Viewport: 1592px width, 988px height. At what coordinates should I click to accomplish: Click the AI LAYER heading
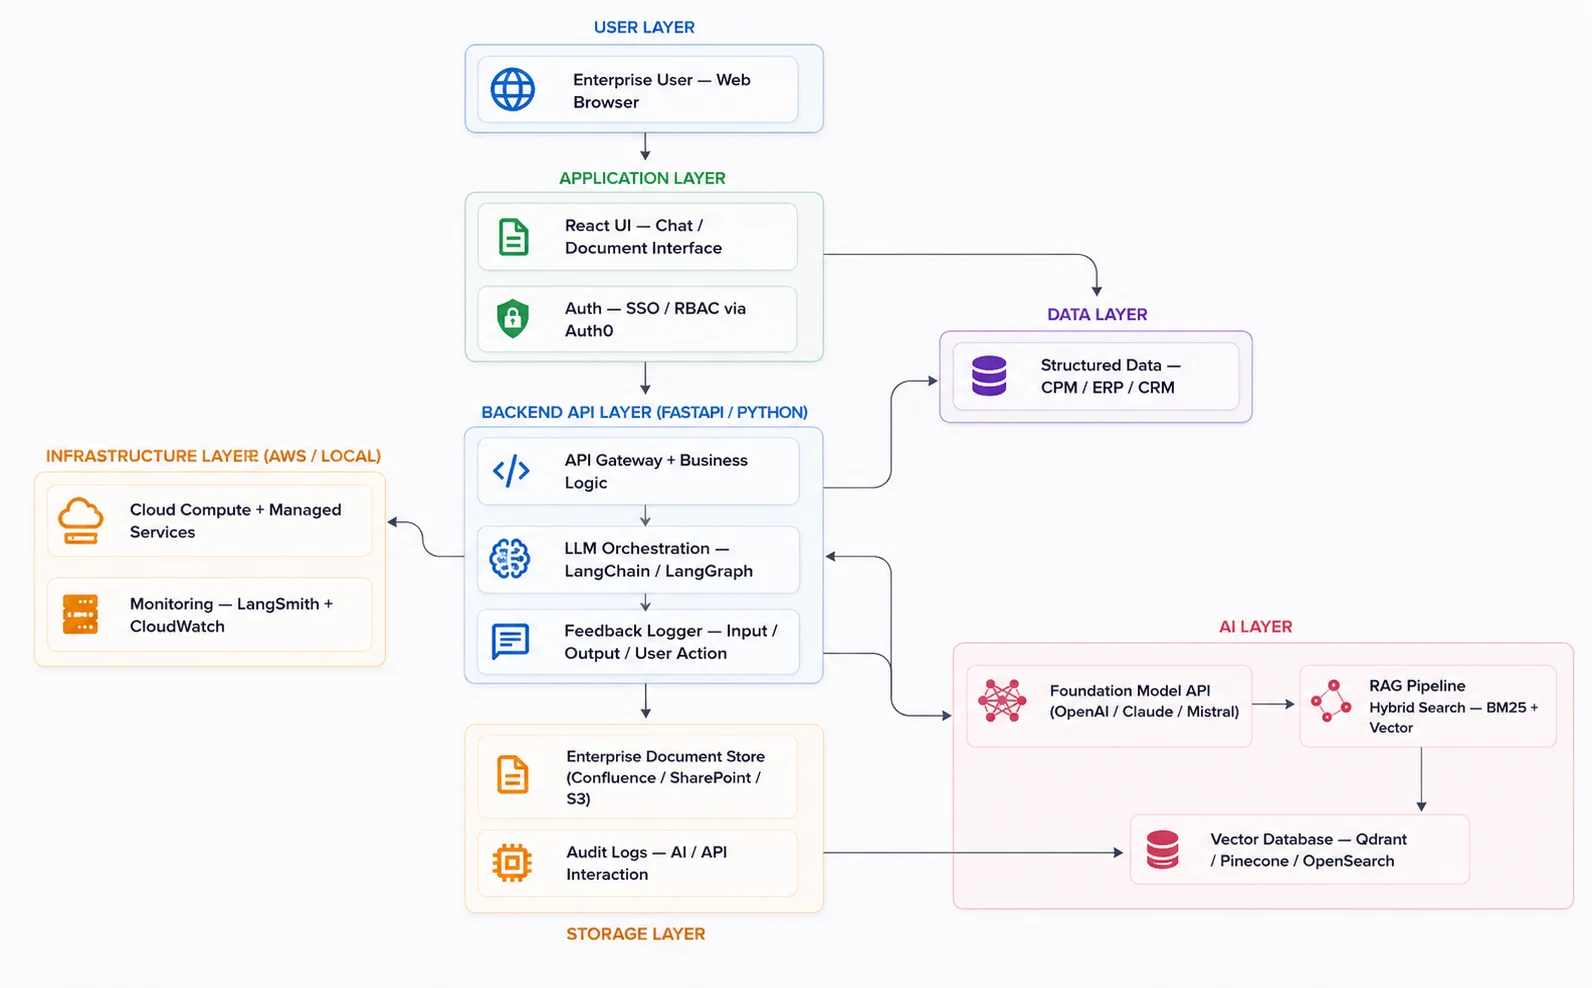(1255, 627)
